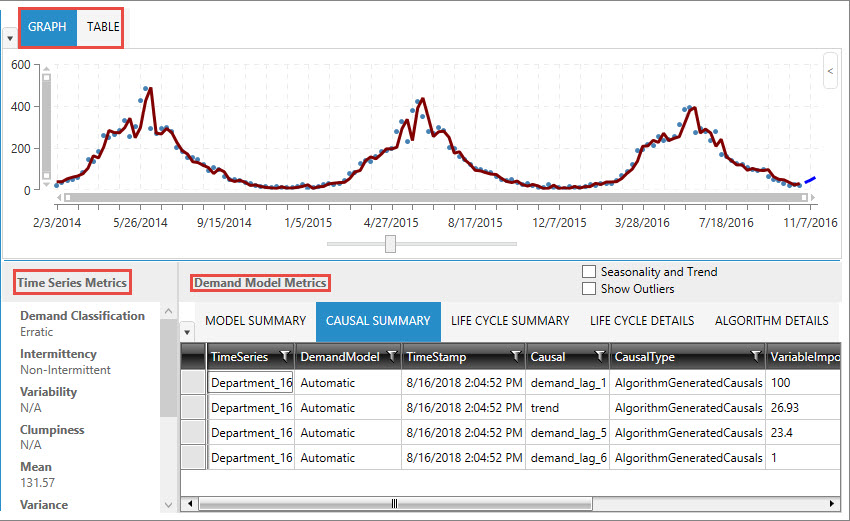Sort by DemandModel column header
The image size is (850, 521).
tap(340, 357)
